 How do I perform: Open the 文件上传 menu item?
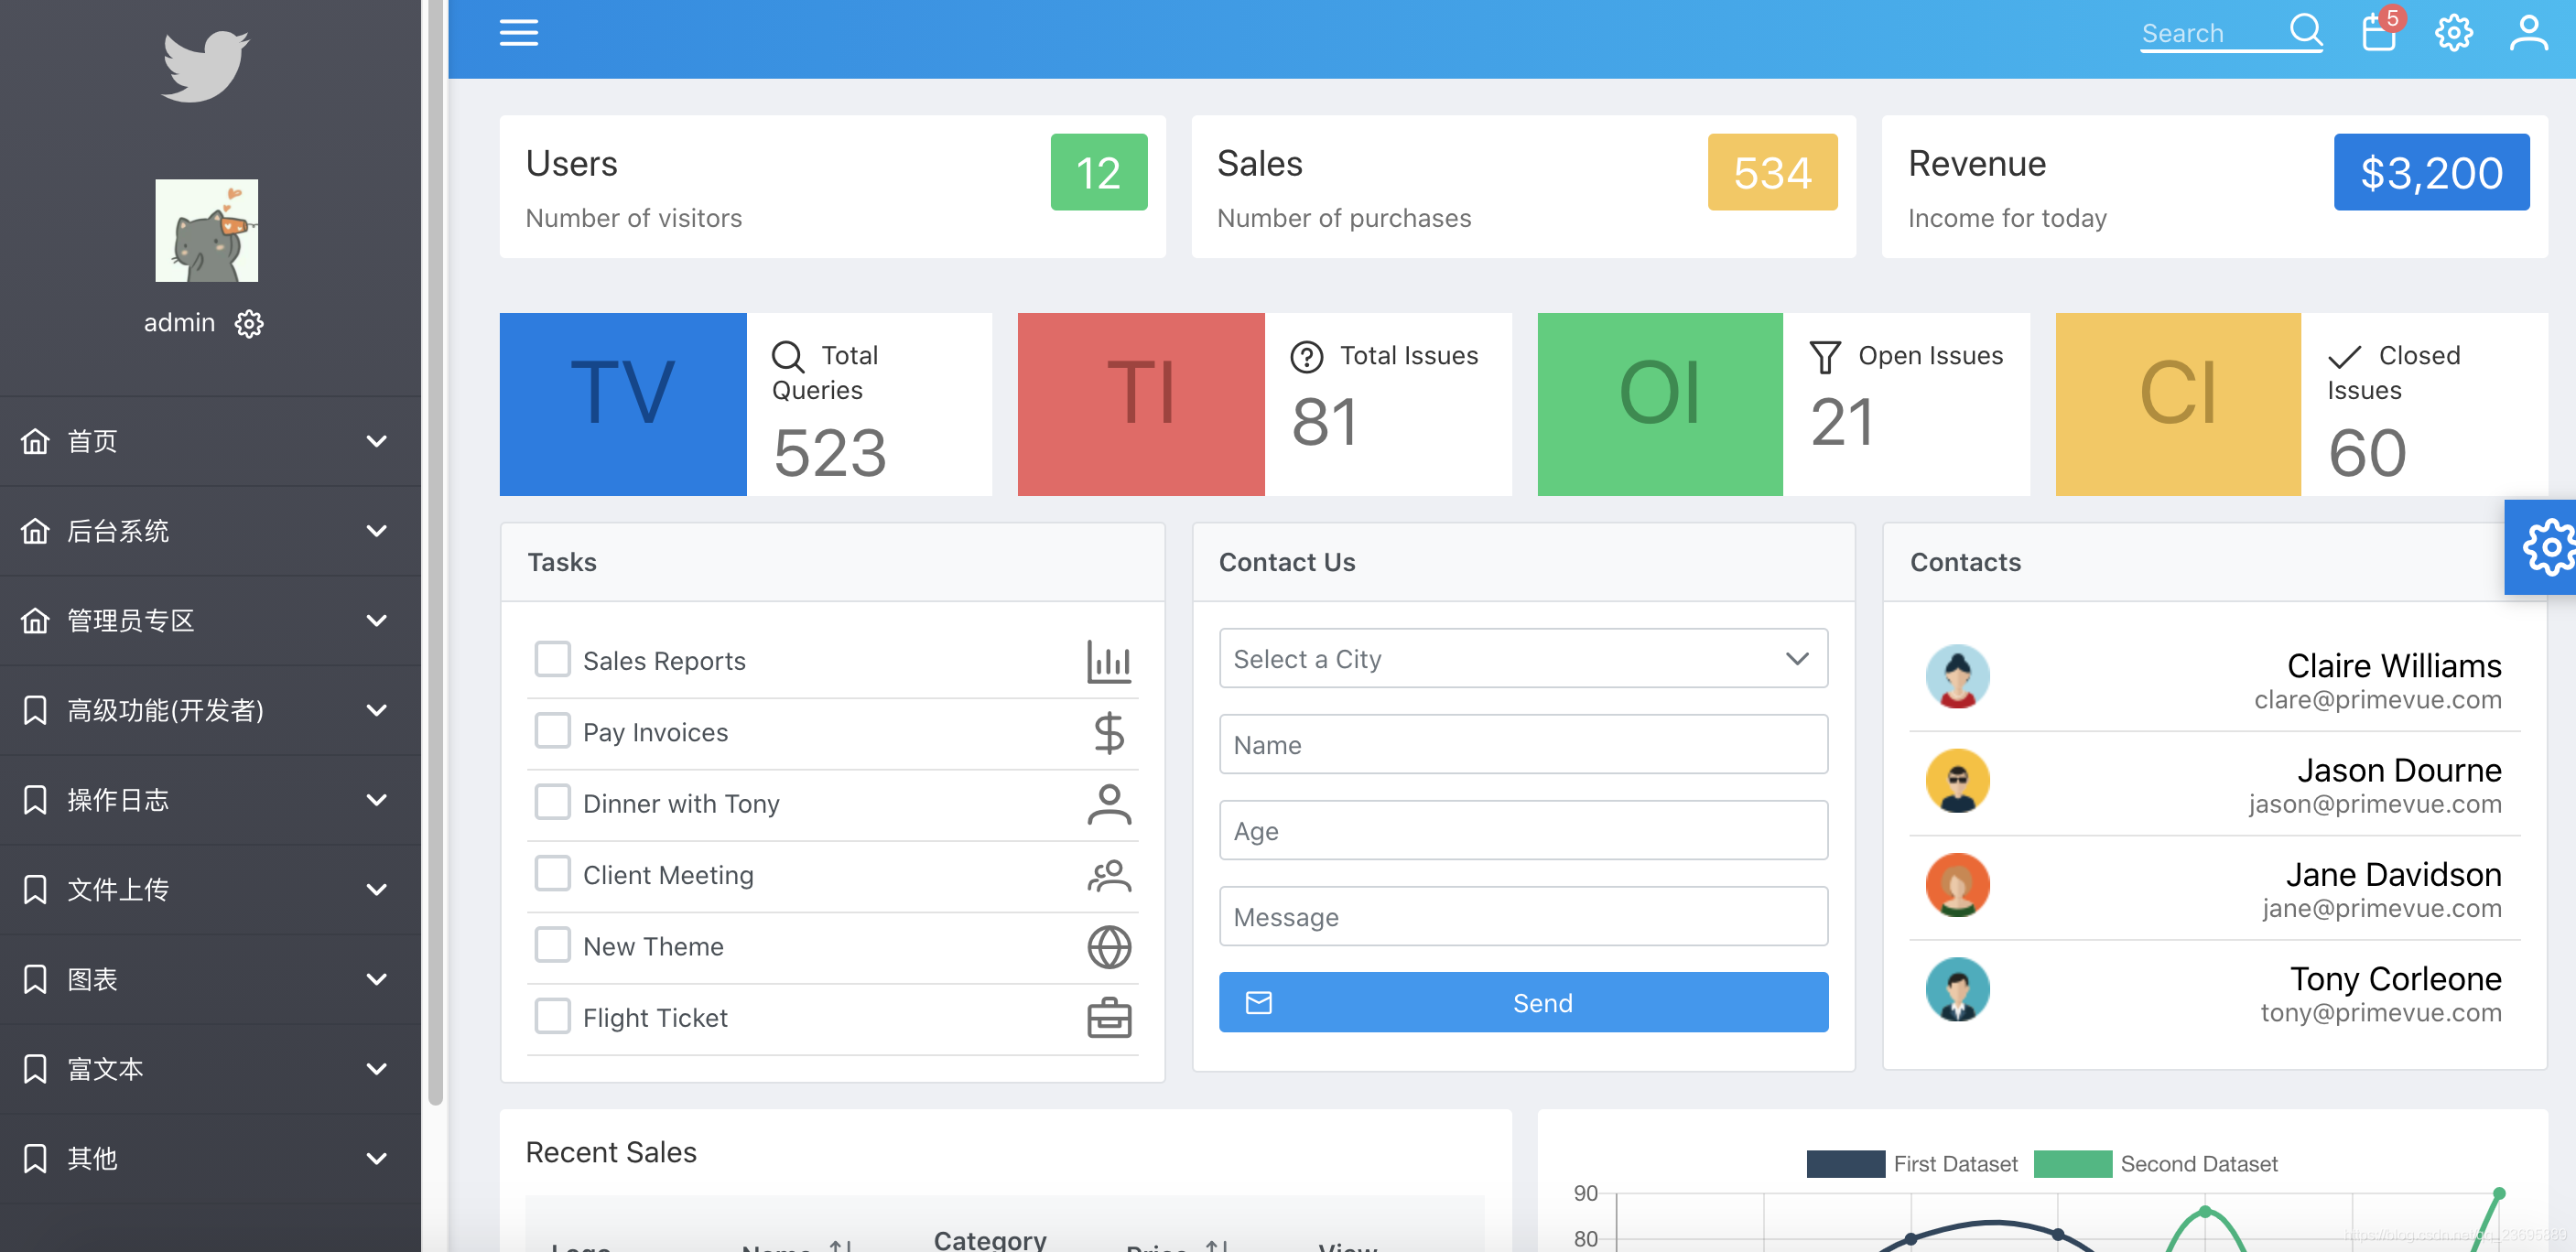pos(210,890)
